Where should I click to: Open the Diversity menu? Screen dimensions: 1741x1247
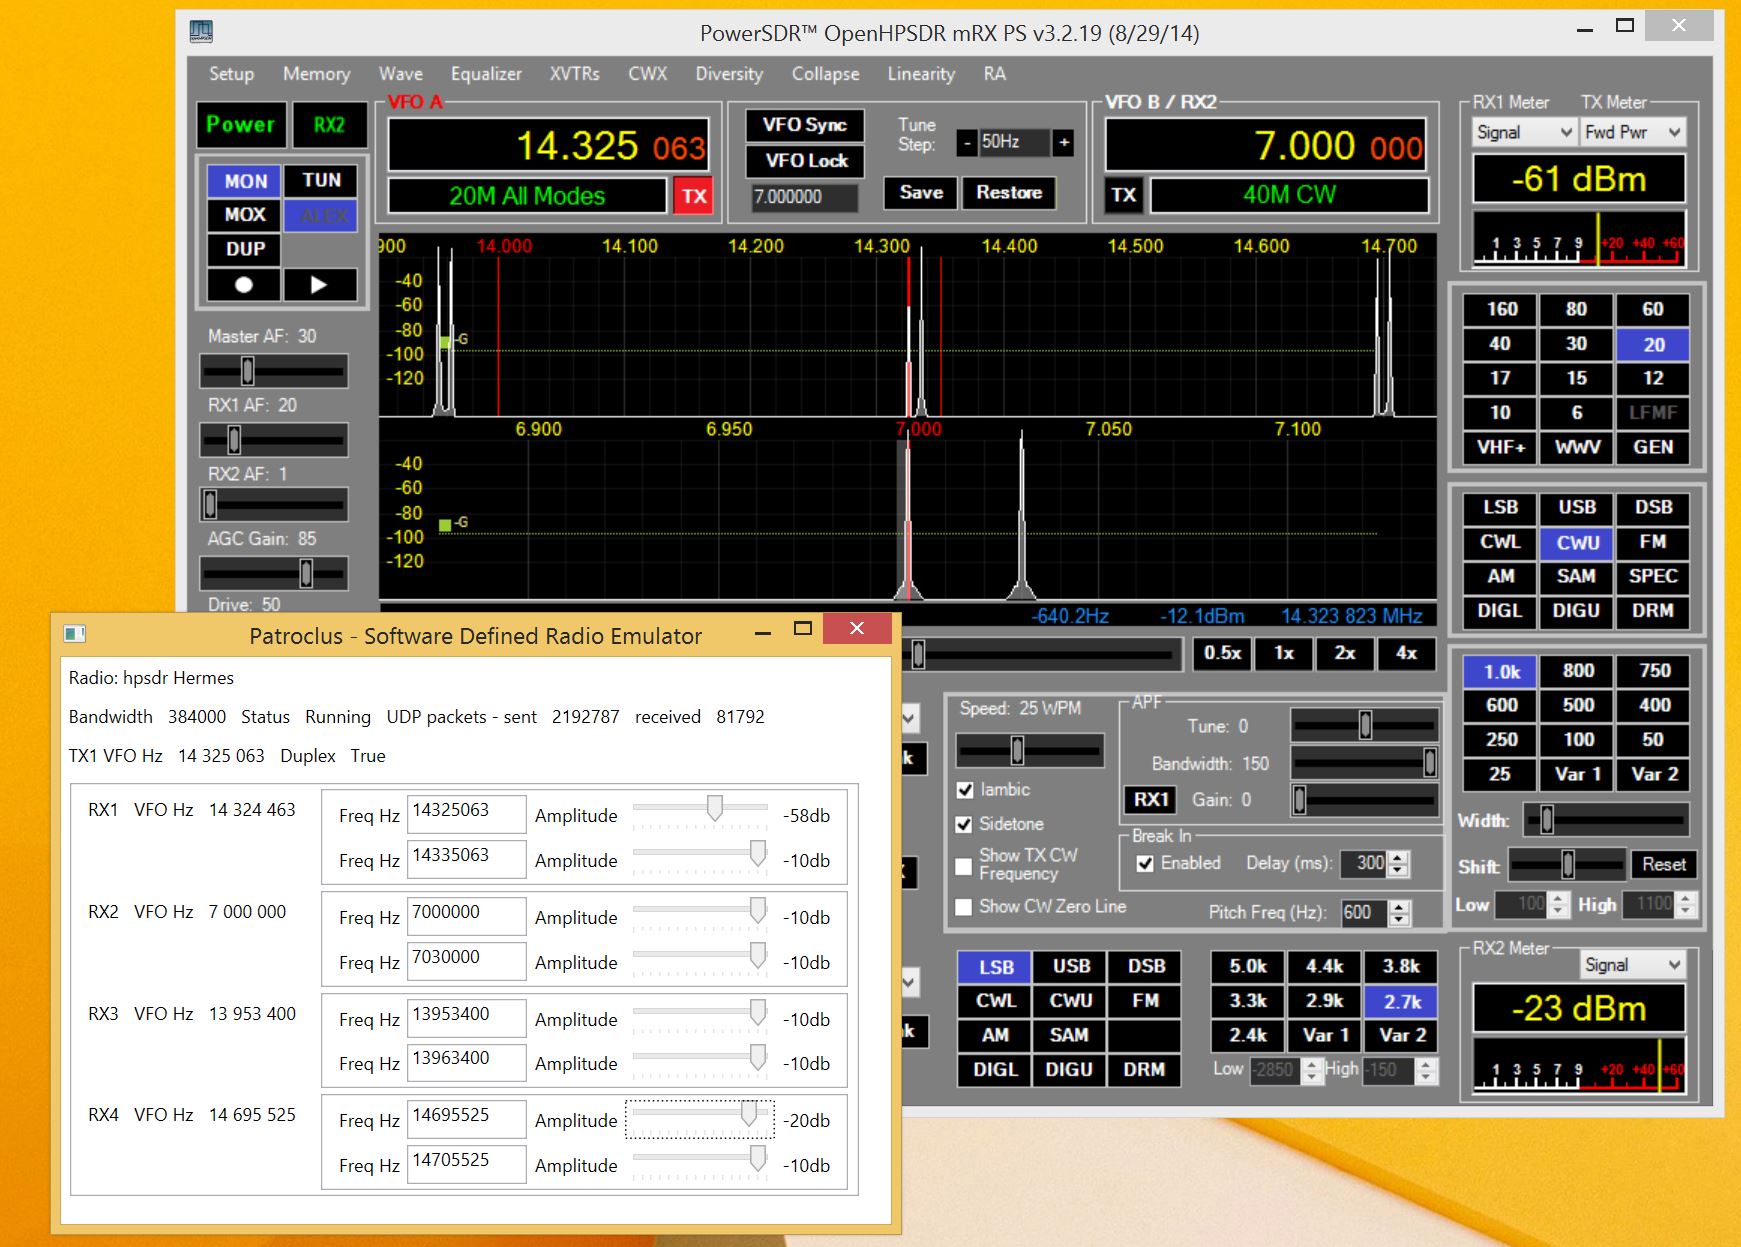point(729,74)
